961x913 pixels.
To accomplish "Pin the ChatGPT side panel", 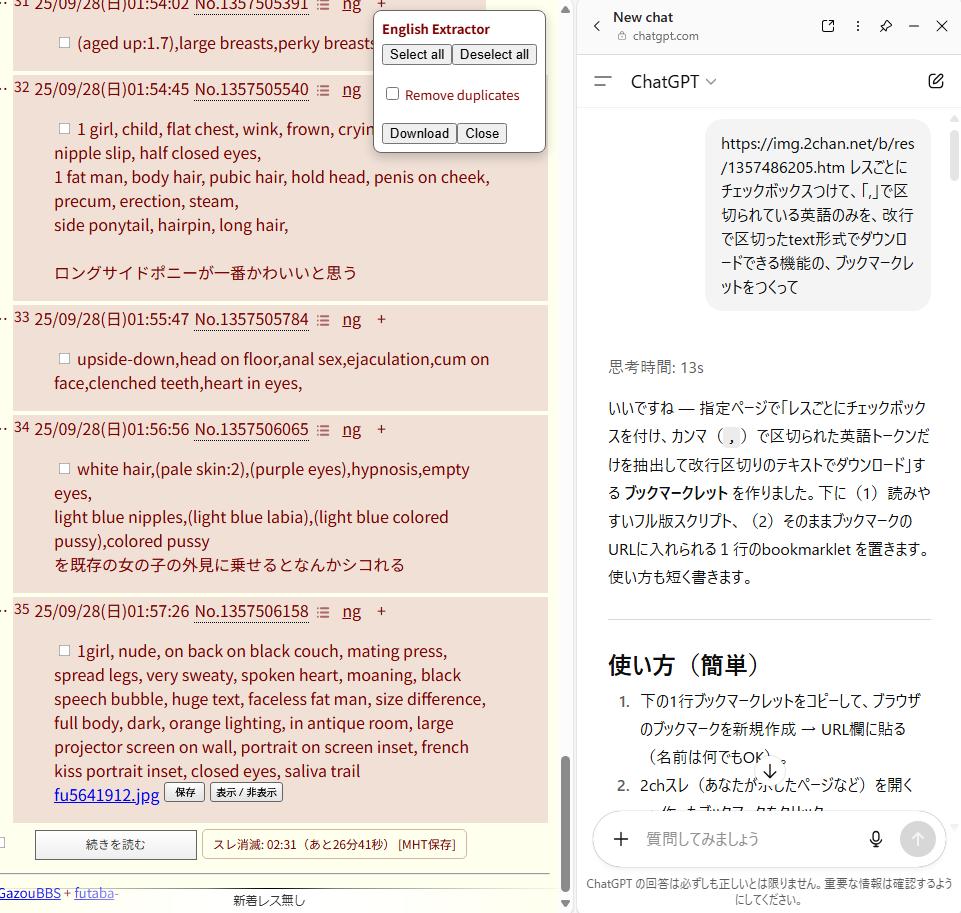I will (886, 26).
